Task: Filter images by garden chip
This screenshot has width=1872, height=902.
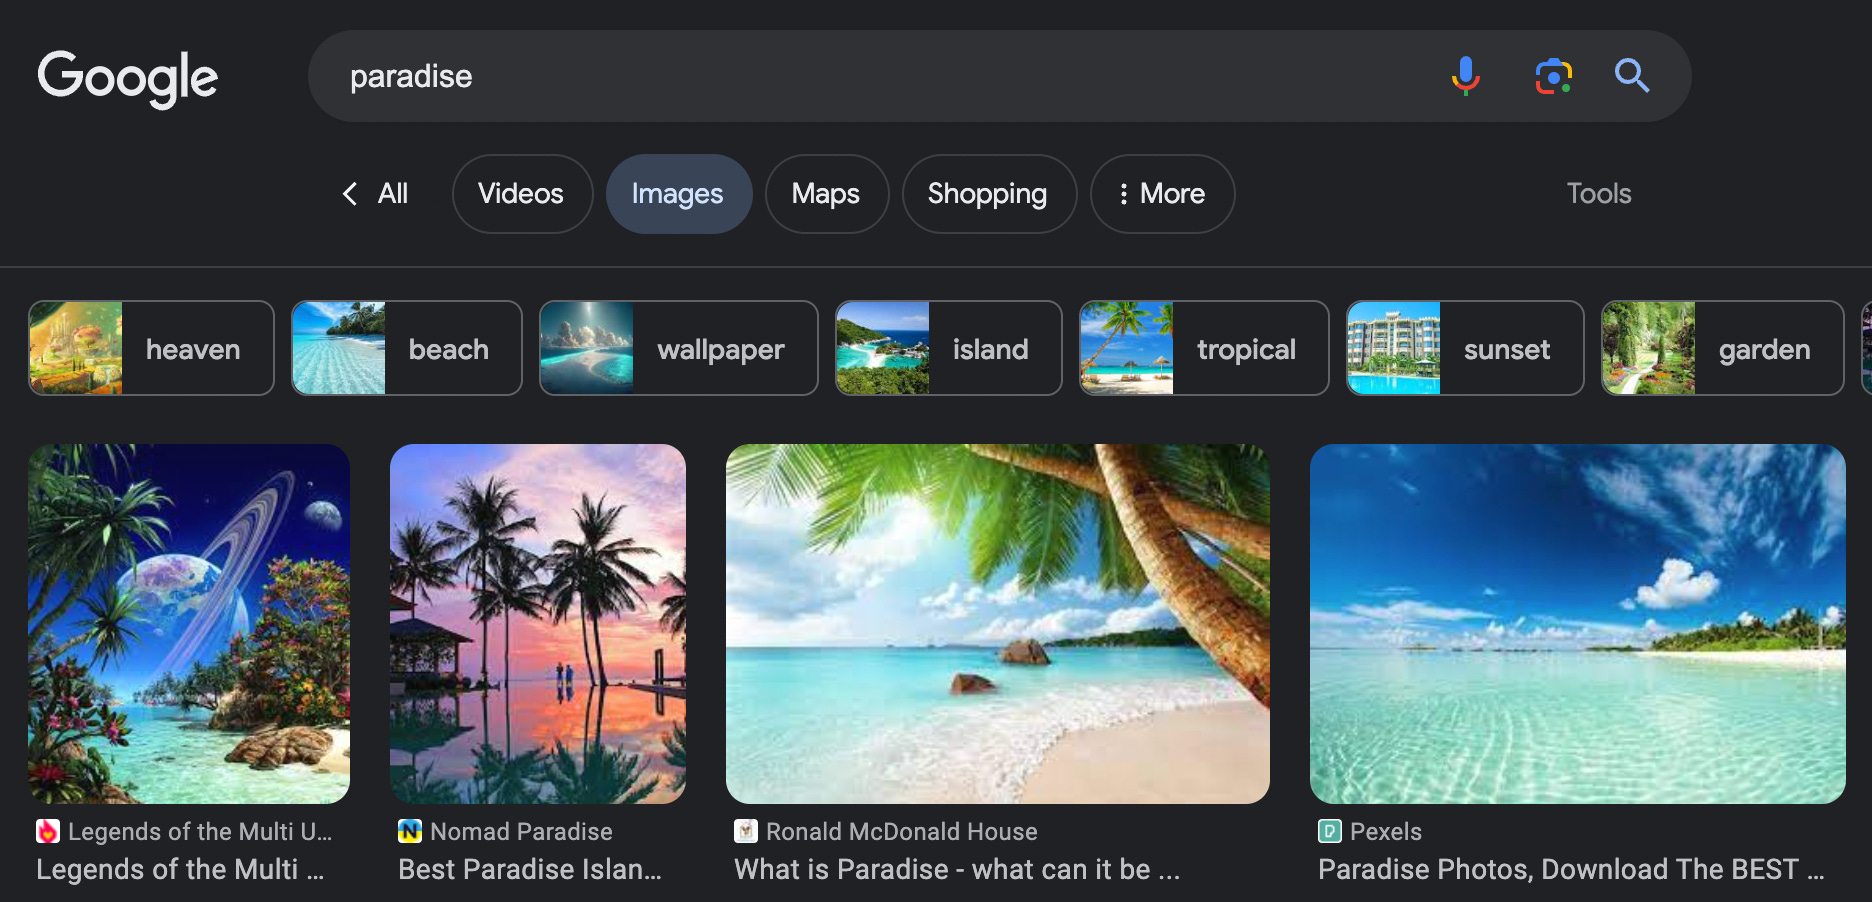Action: pos(1722,348)
